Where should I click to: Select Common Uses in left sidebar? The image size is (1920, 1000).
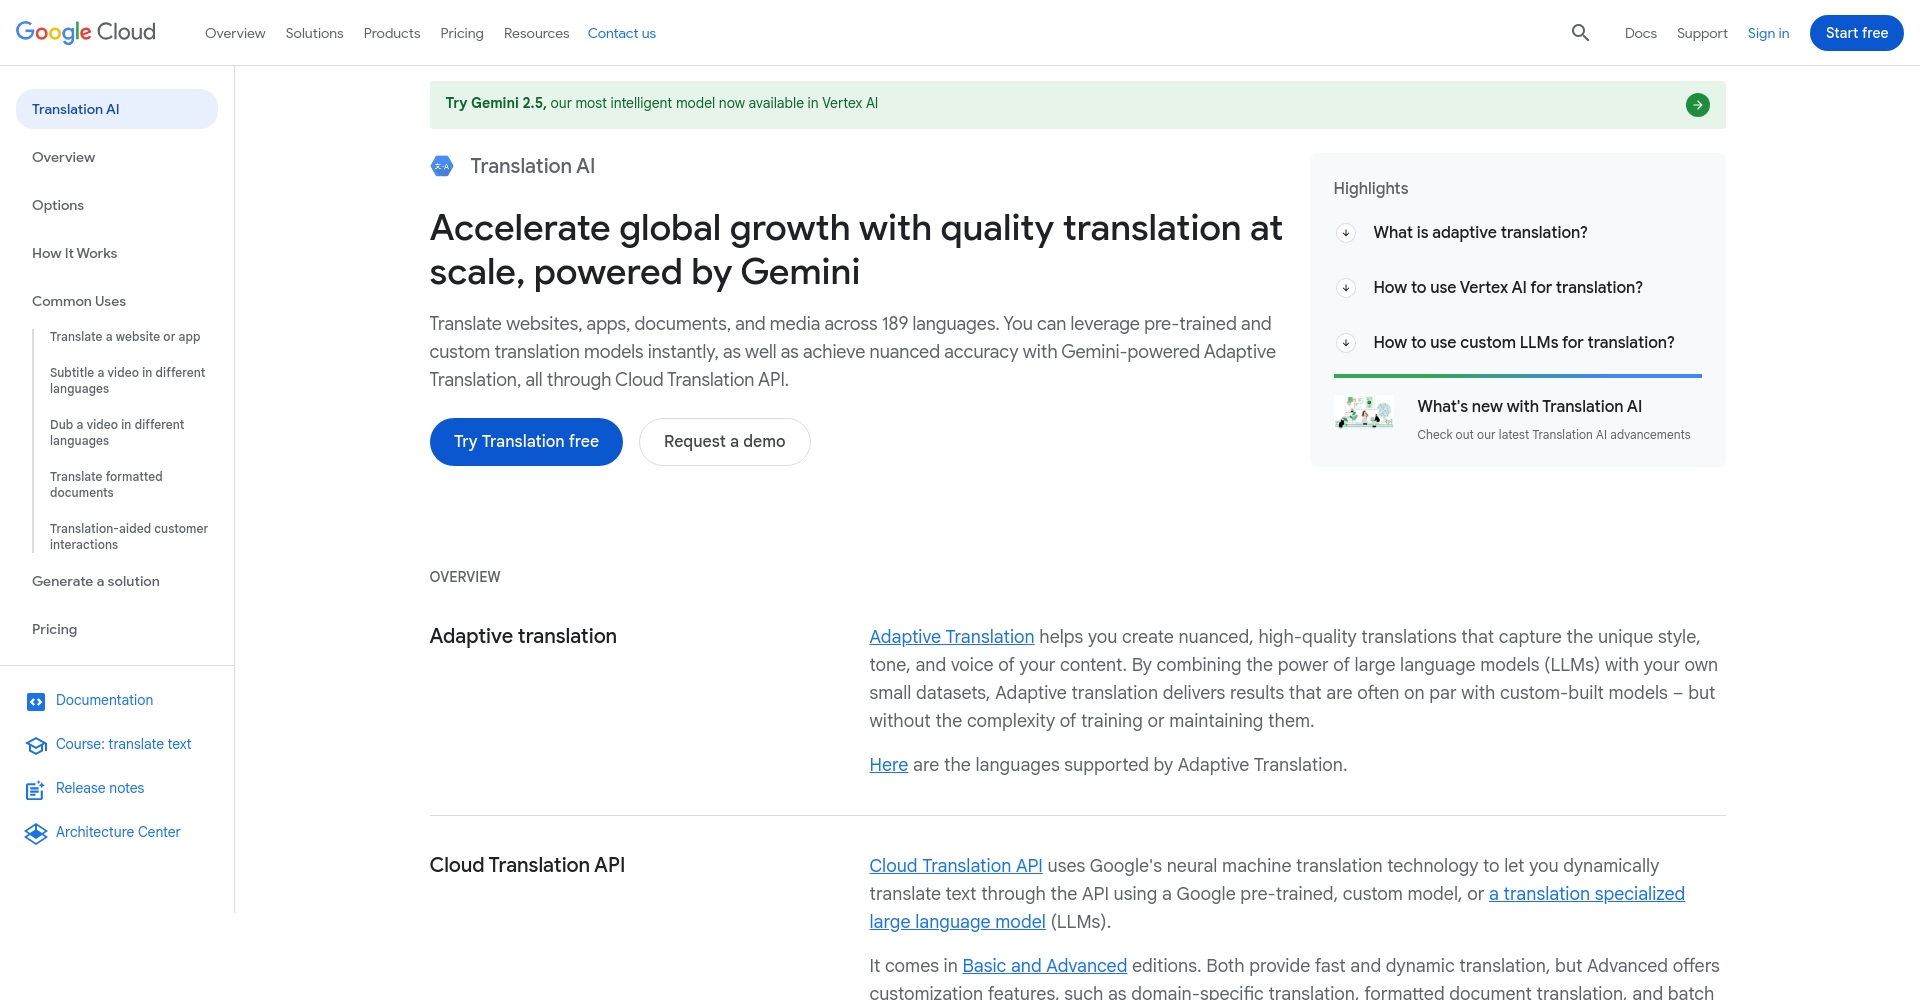tap(79, 301)
